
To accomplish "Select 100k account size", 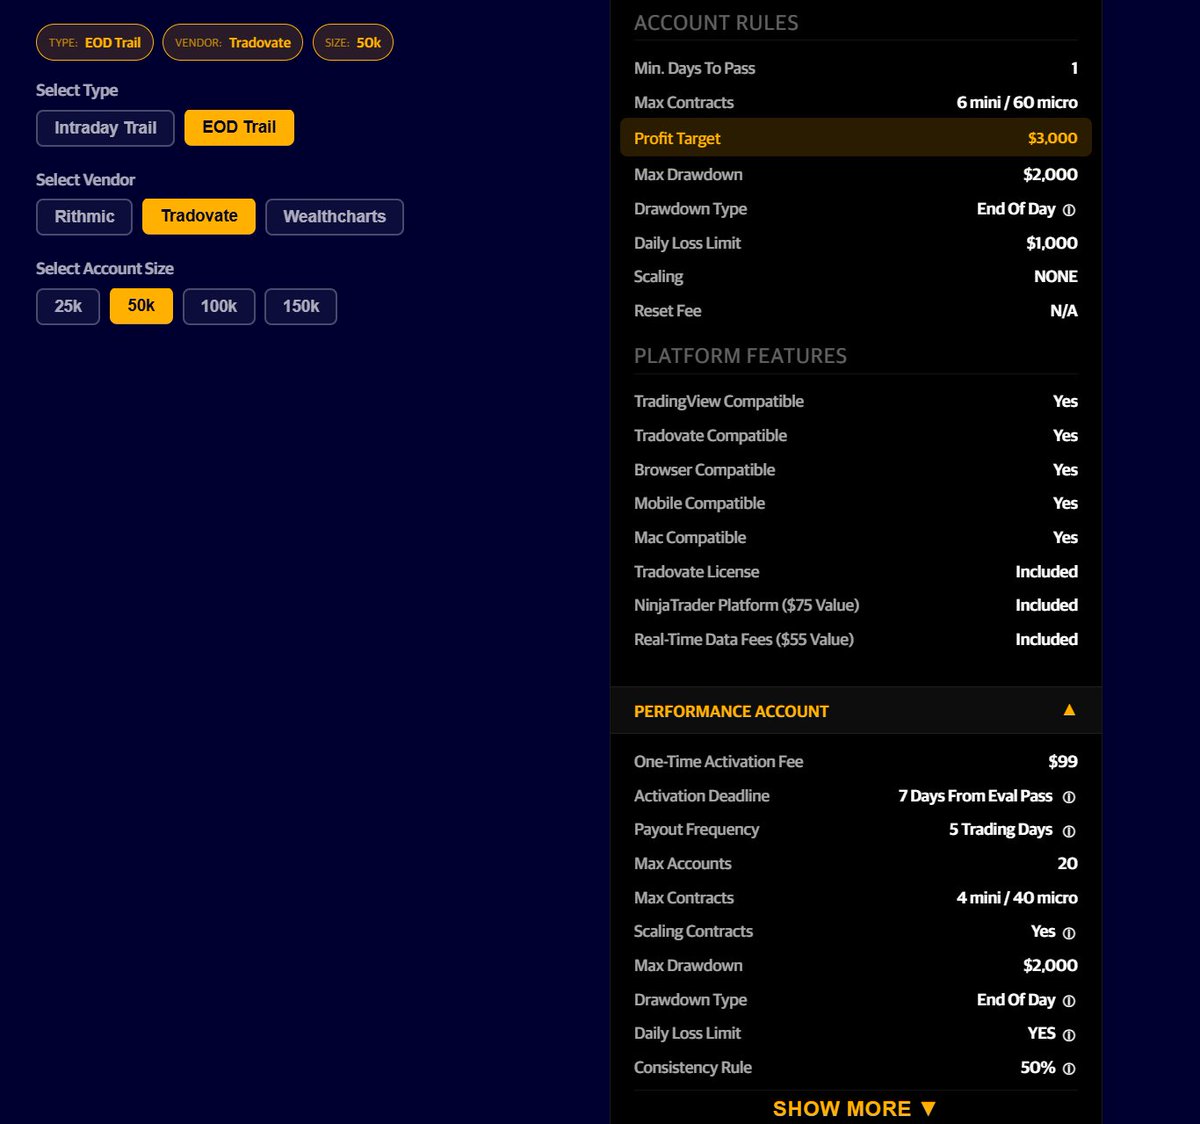I will 219,306.
